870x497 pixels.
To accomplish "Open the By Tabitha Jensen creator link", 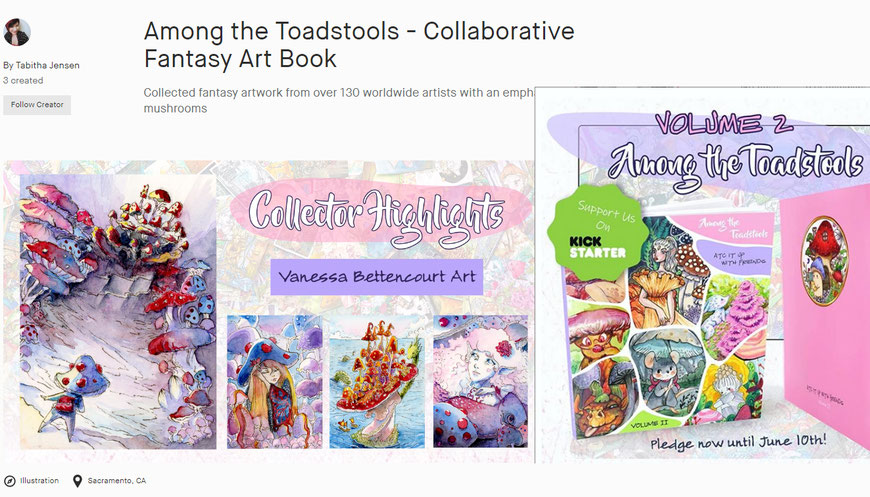I will click(x=41, y=65).
